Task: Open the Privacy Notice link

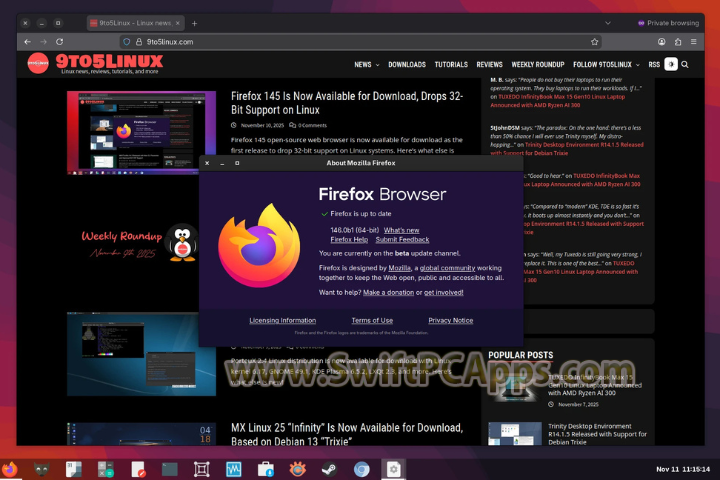Action: click(x=450, y=320)
